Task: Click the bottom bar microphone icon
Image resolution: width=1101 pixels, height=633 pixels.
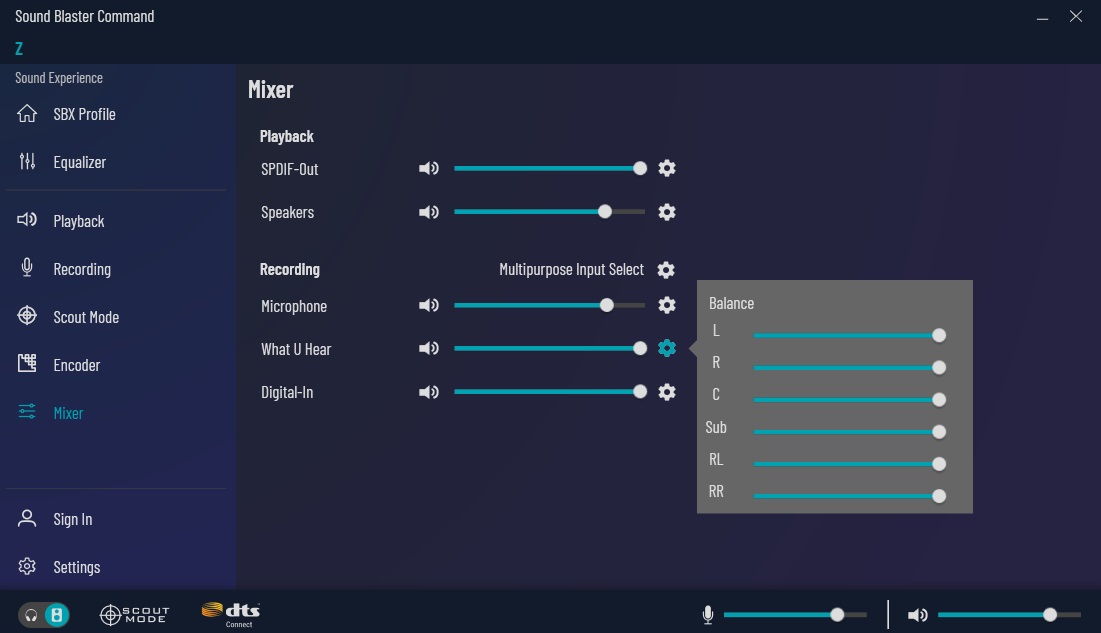Action: (708, 615)
